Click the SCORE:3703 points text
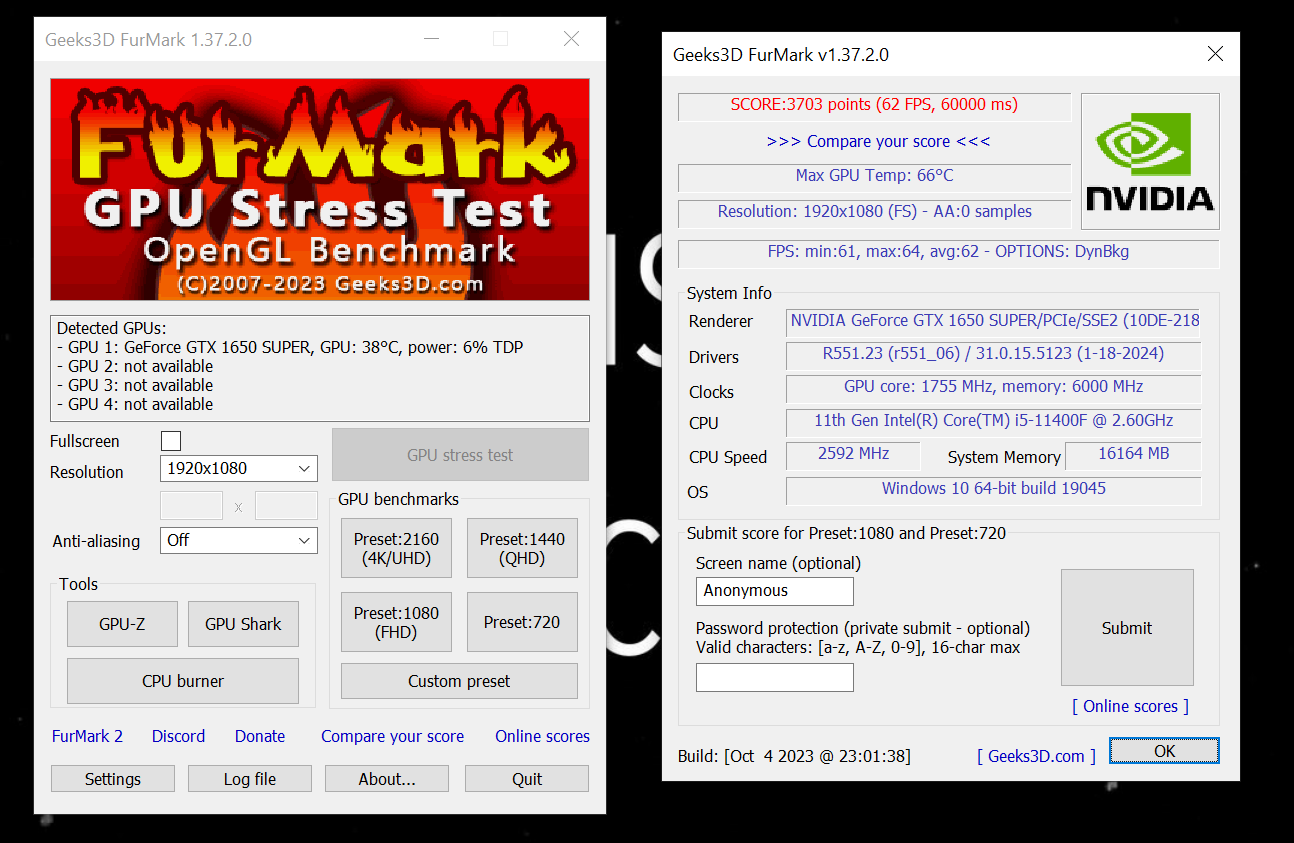 click(x=875, y=104)
